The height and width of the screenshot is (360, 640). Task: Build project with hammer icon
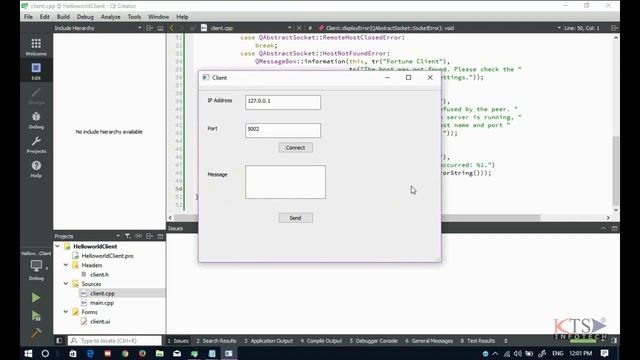point(36,333)
